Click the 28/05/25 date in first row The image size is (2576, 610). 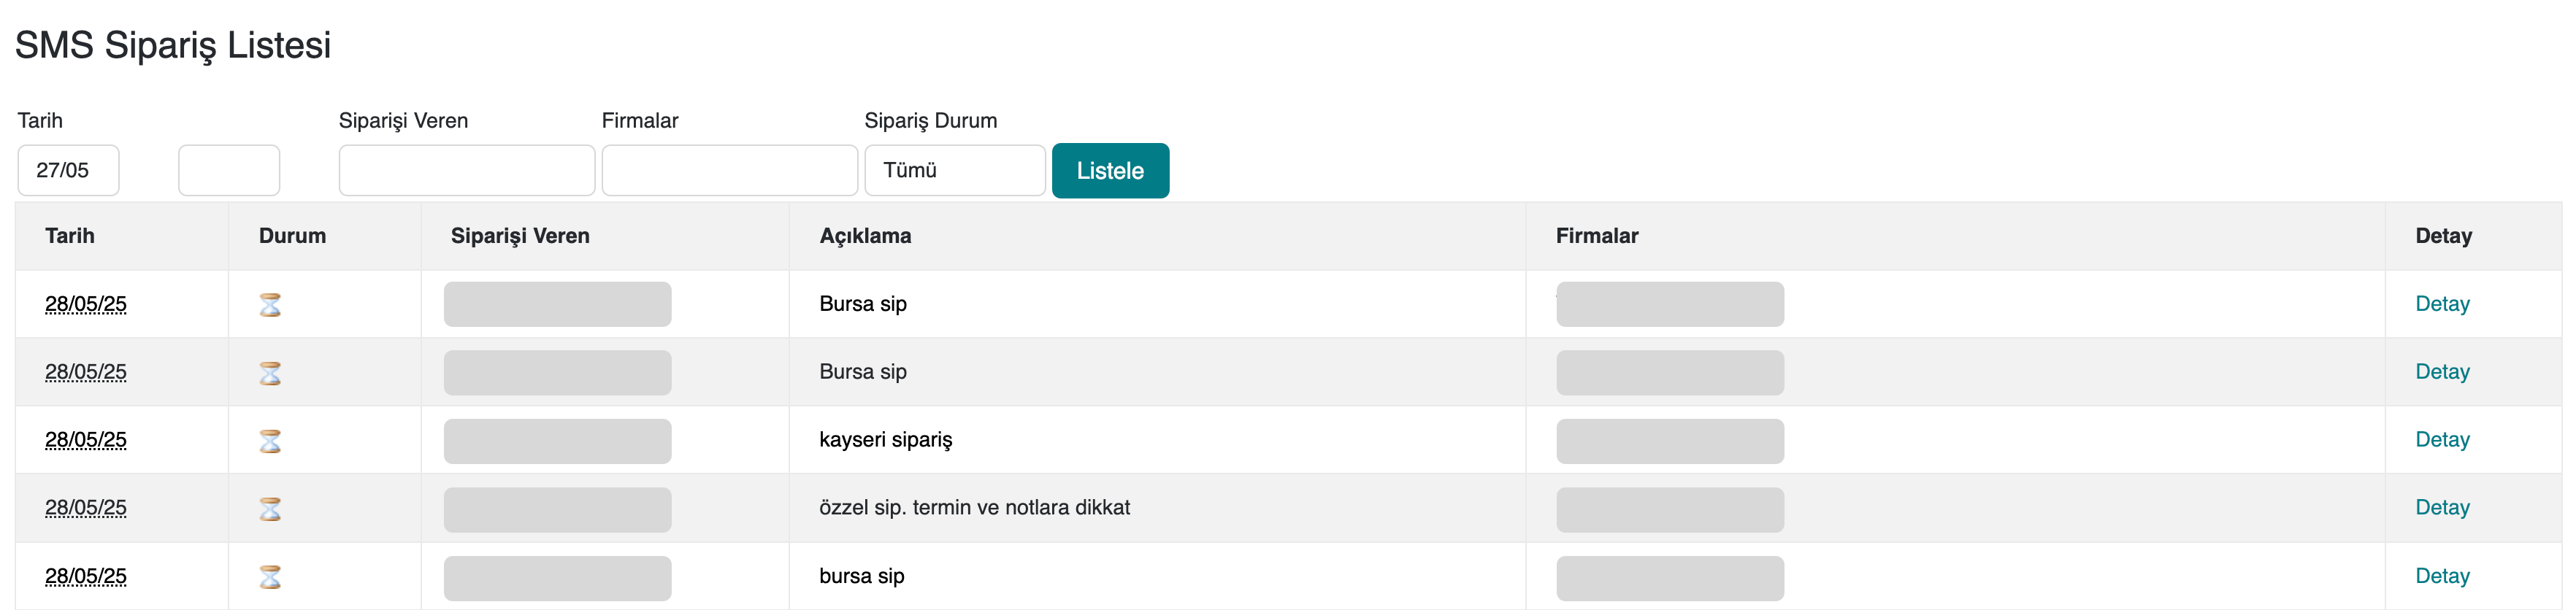coord(86,304)
